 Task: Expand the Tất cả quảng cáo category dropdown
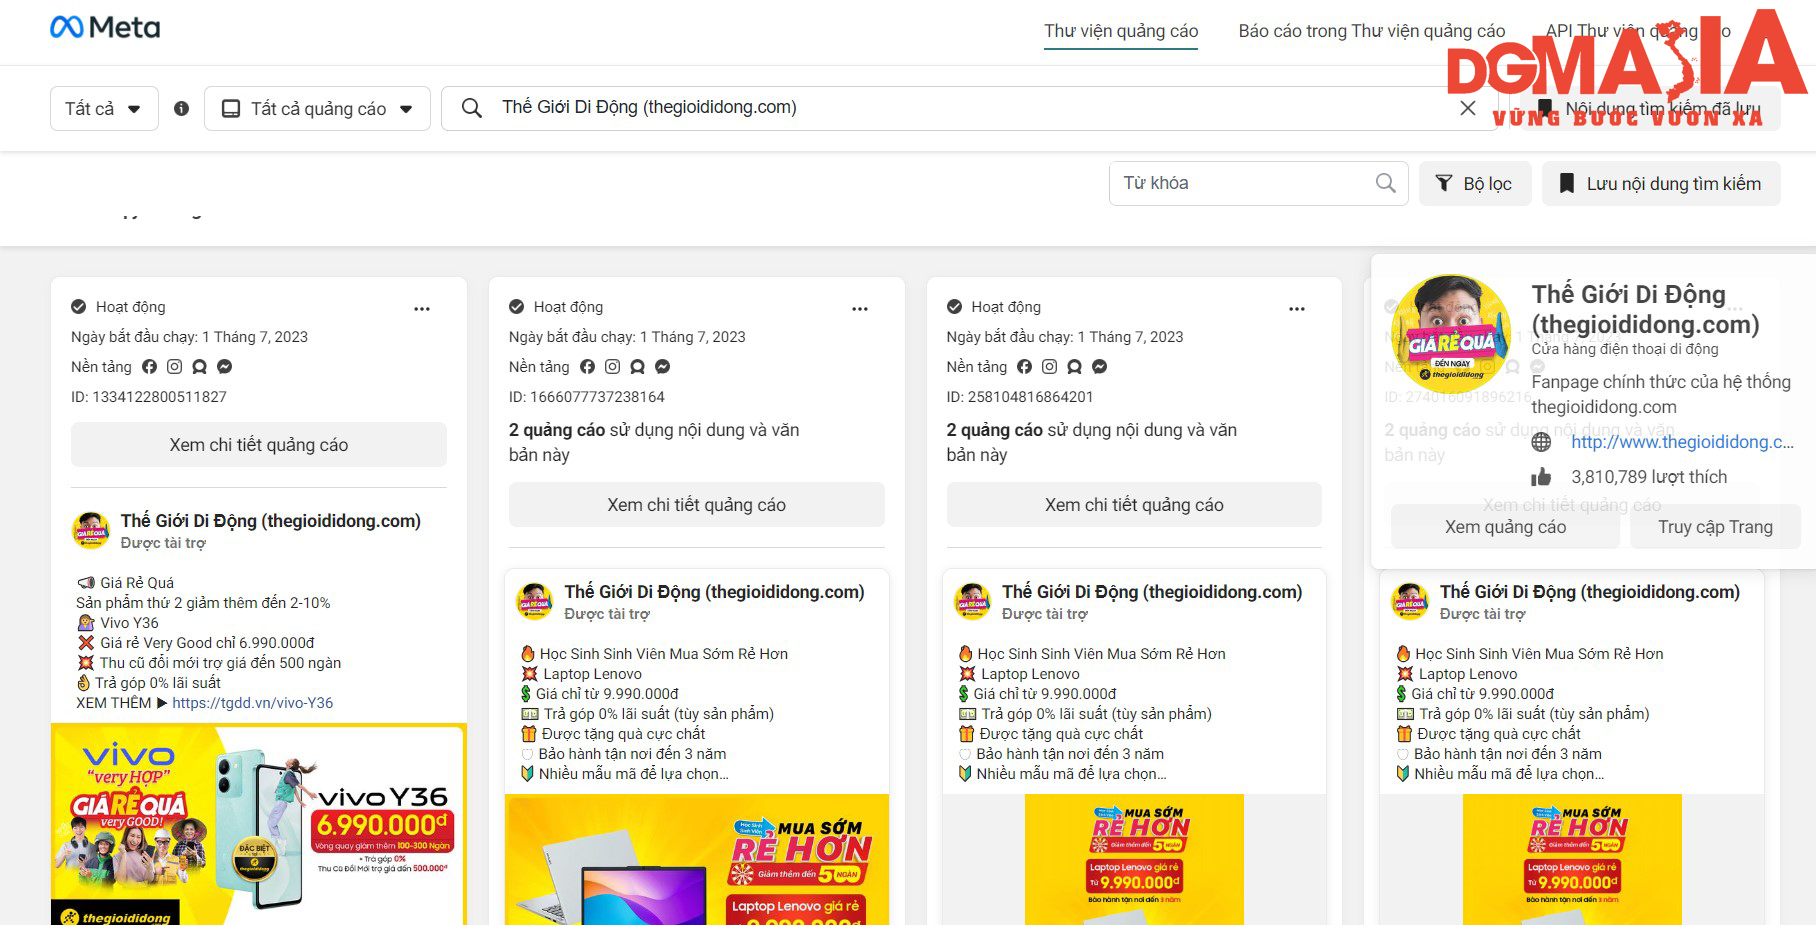pos(317,109)
